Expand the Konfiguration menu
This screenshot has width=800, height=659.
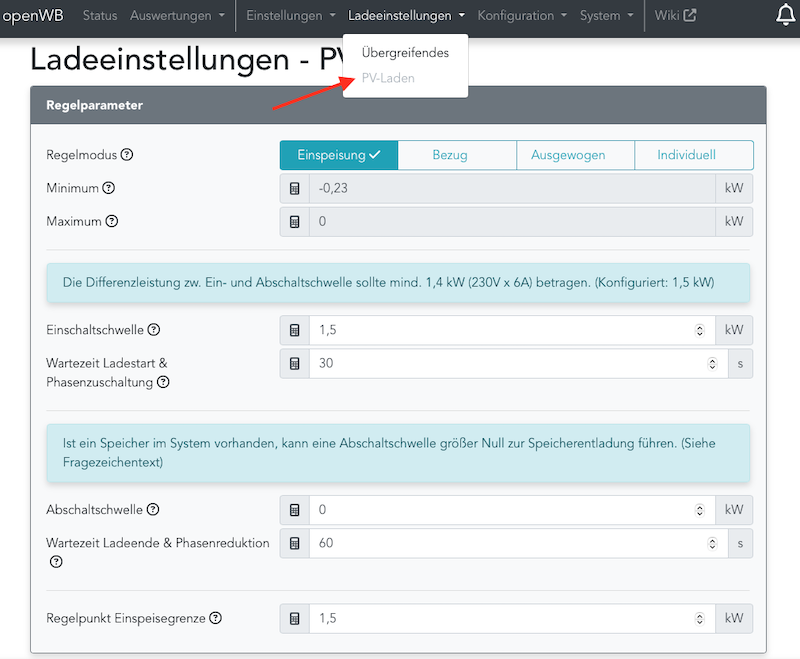pos(515,16)
